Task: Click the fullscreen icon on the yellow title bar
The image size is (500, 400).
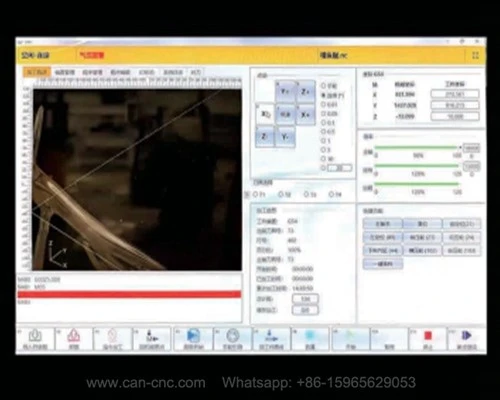Action: (475, 55)
